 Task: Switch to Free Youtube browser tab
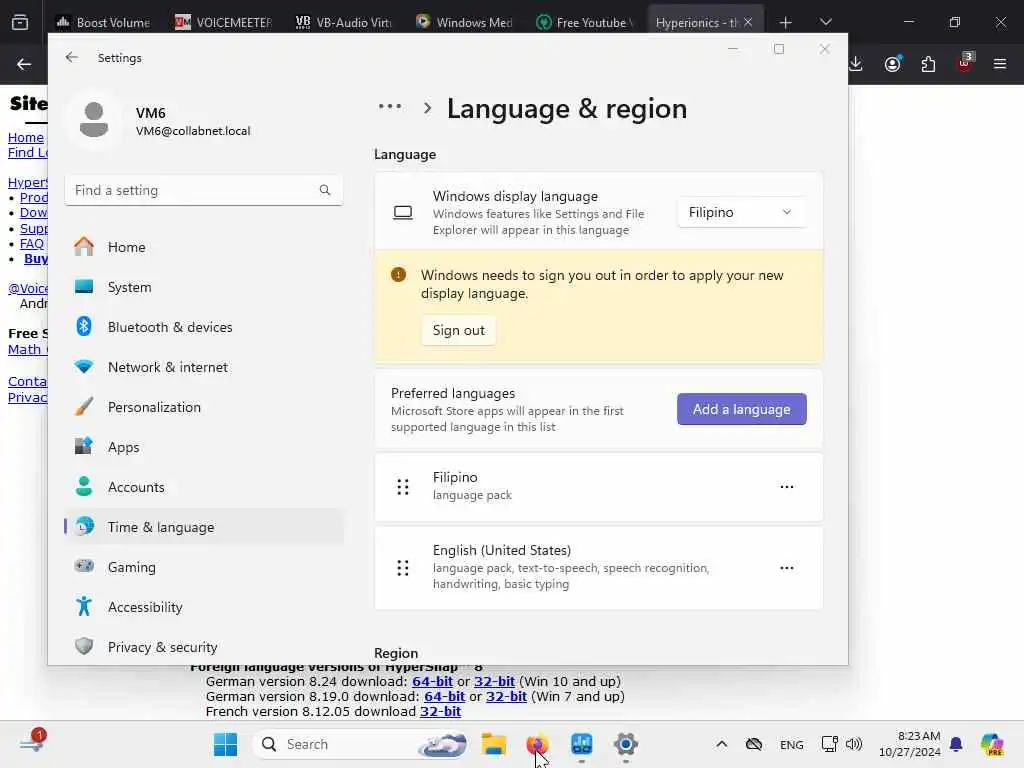[584, 22]
